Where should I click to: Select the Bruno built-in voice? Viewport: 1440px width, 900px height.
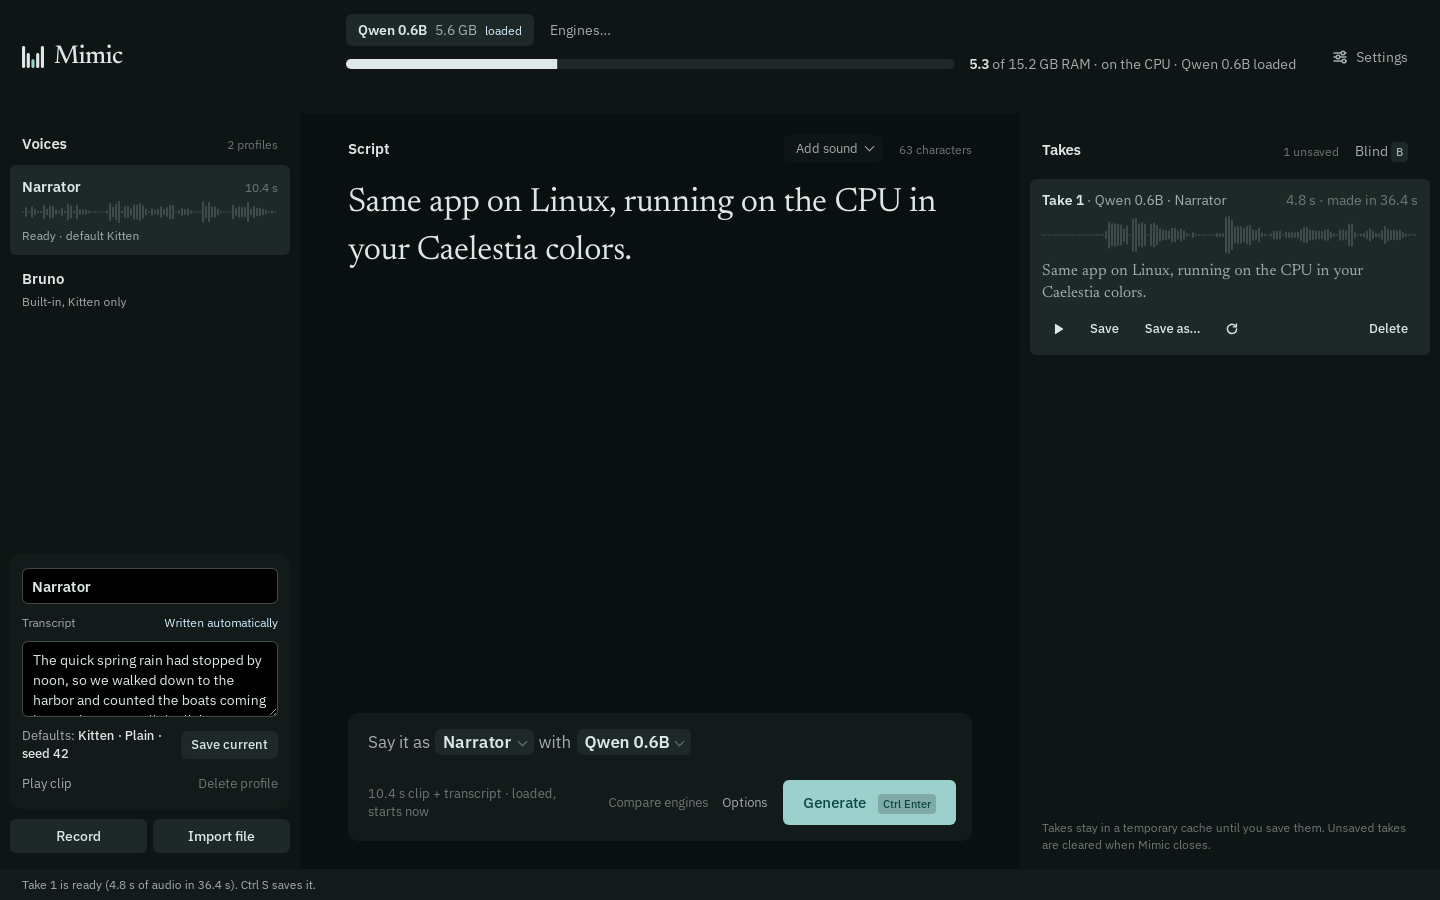click(150, 289)
